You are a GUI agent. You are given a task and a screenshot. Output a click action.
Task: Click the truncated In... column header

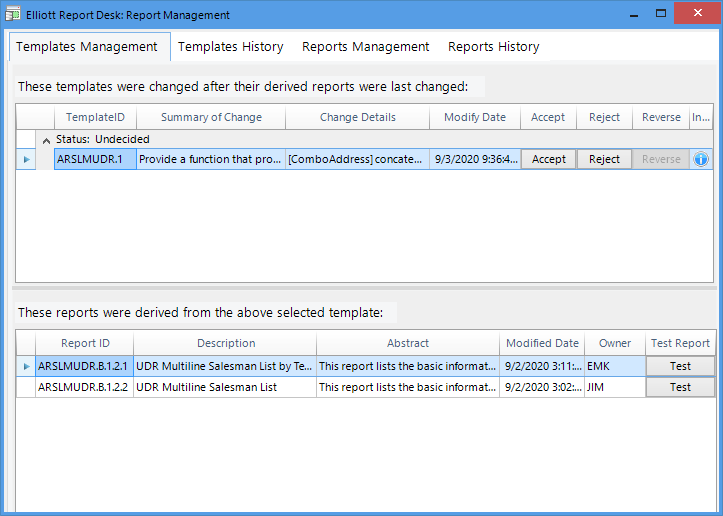pyautogui.click(x=701, y=117)
